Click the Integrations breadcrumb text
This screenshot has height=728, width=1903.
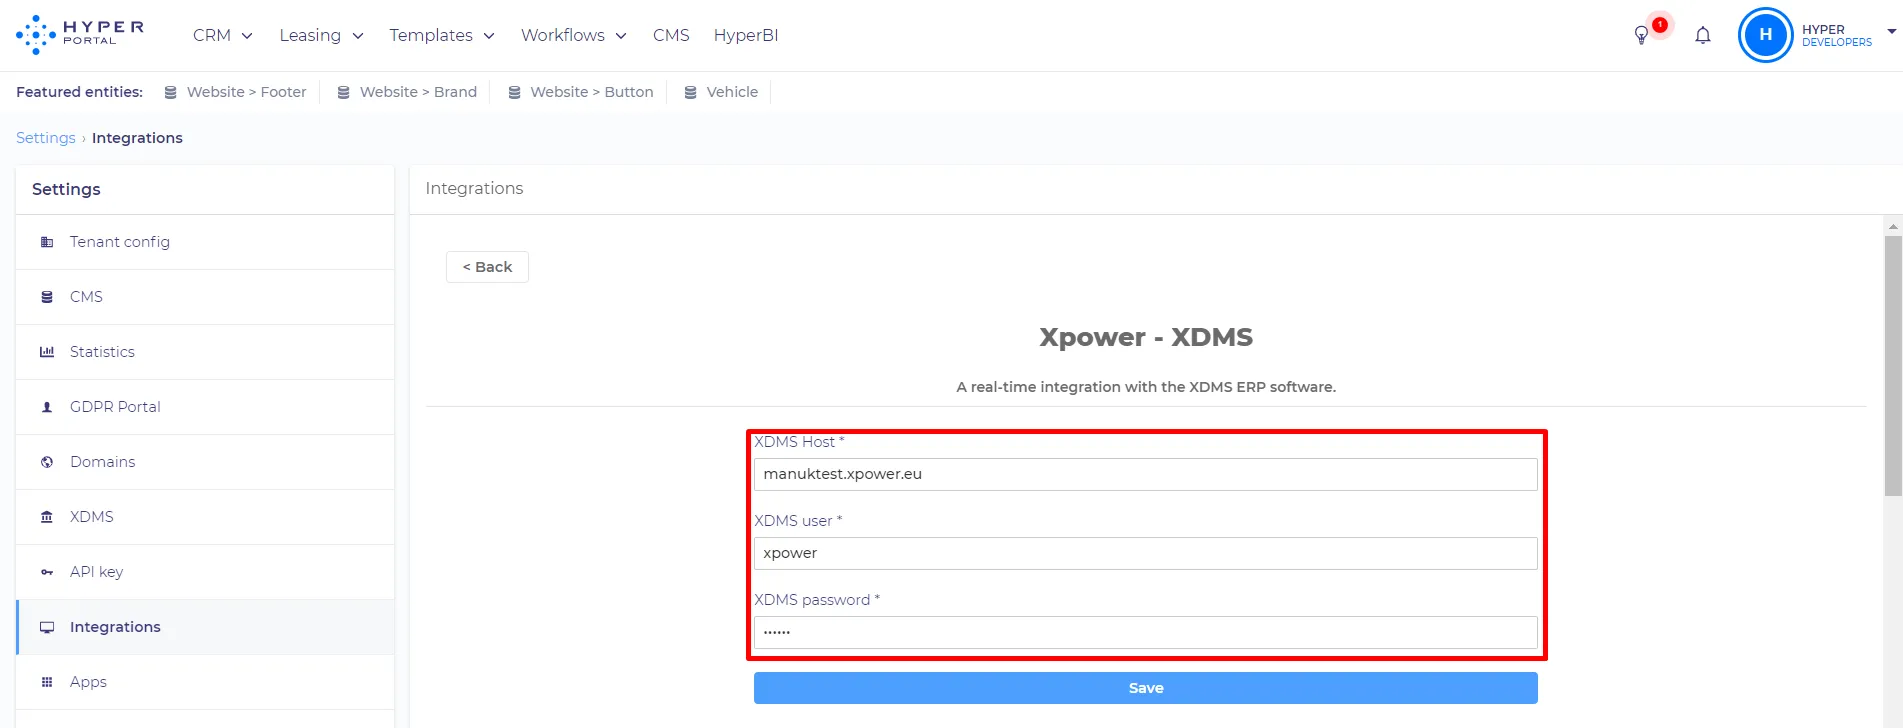coord(137,138)
